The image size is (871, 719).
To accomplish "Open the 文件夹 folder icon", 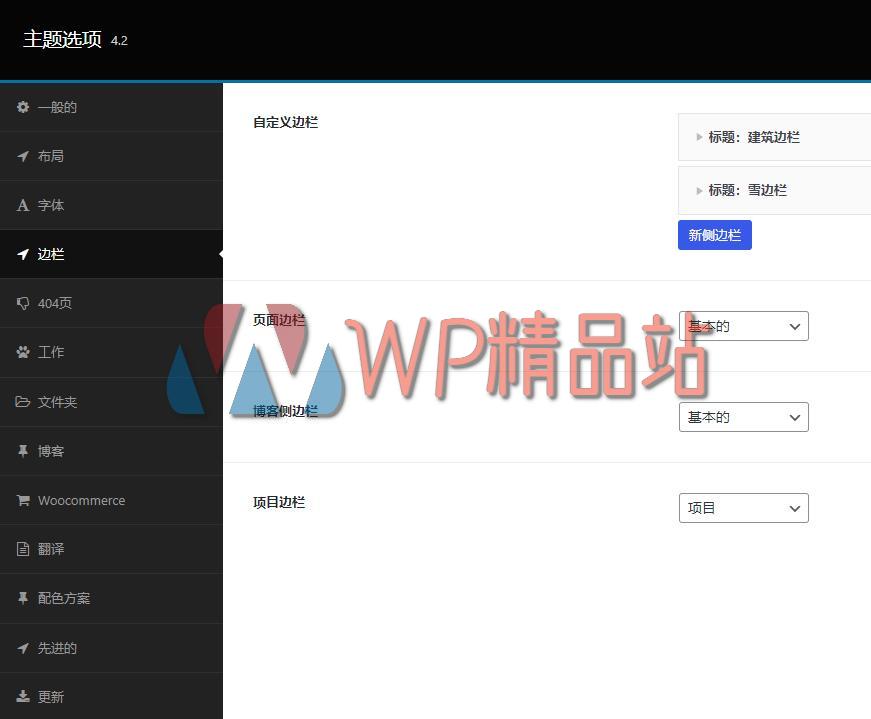I will point(22,401).
